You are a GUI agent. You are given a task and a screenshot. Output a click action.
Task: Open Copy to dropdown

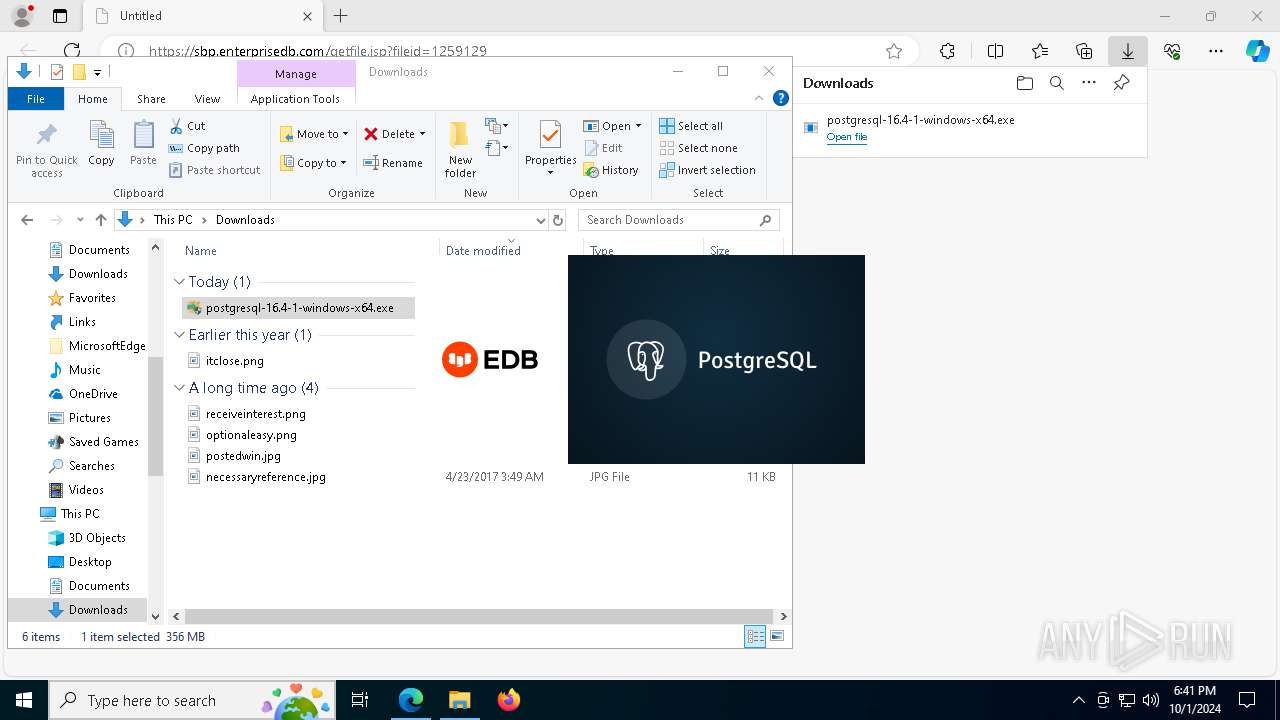314,163
